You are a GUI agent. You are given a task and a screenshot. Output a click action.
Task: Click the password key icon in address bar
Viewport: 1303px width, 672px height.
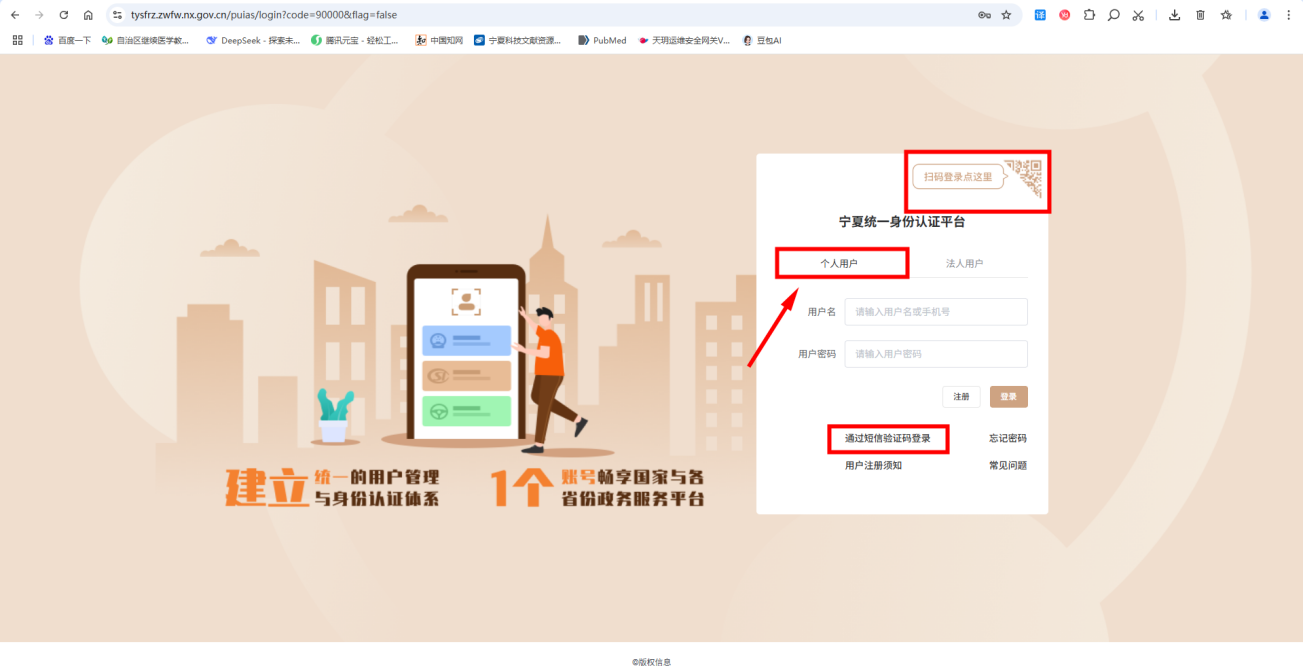click(x=984, y=15)
